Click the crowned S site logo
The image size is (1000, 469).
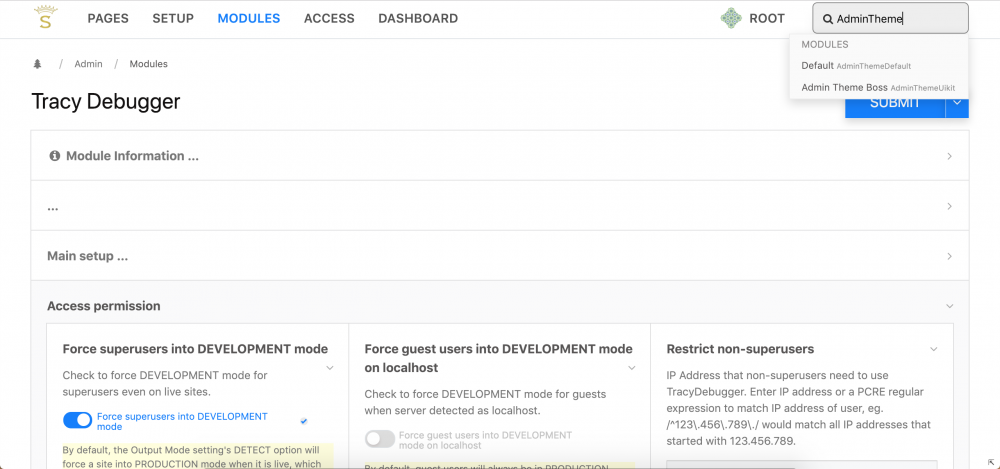point(45,17)
